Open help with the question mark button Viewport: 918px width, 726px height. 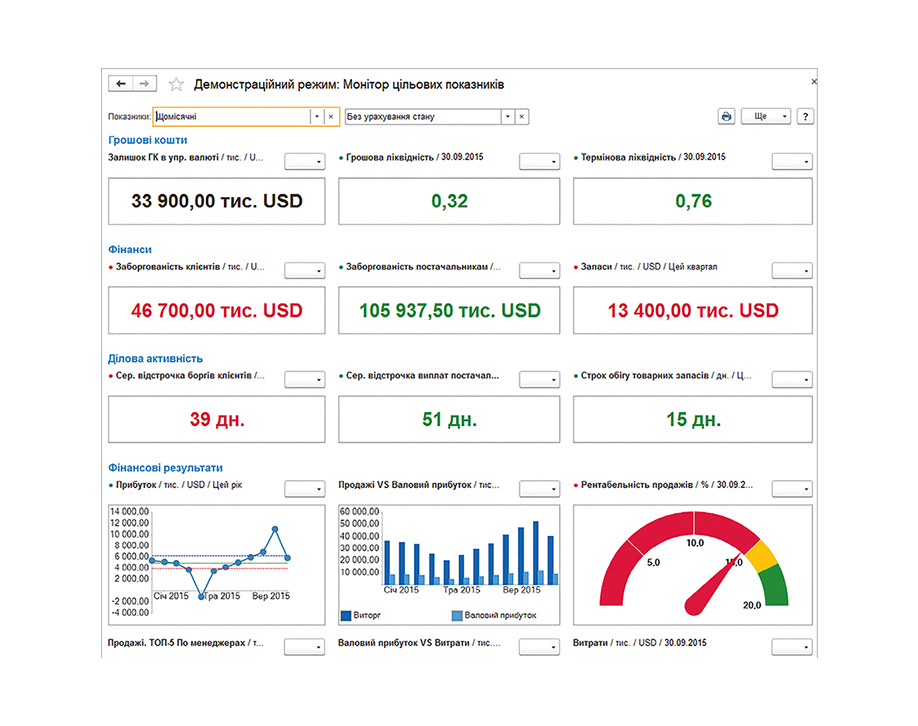[x=805, y=117]
